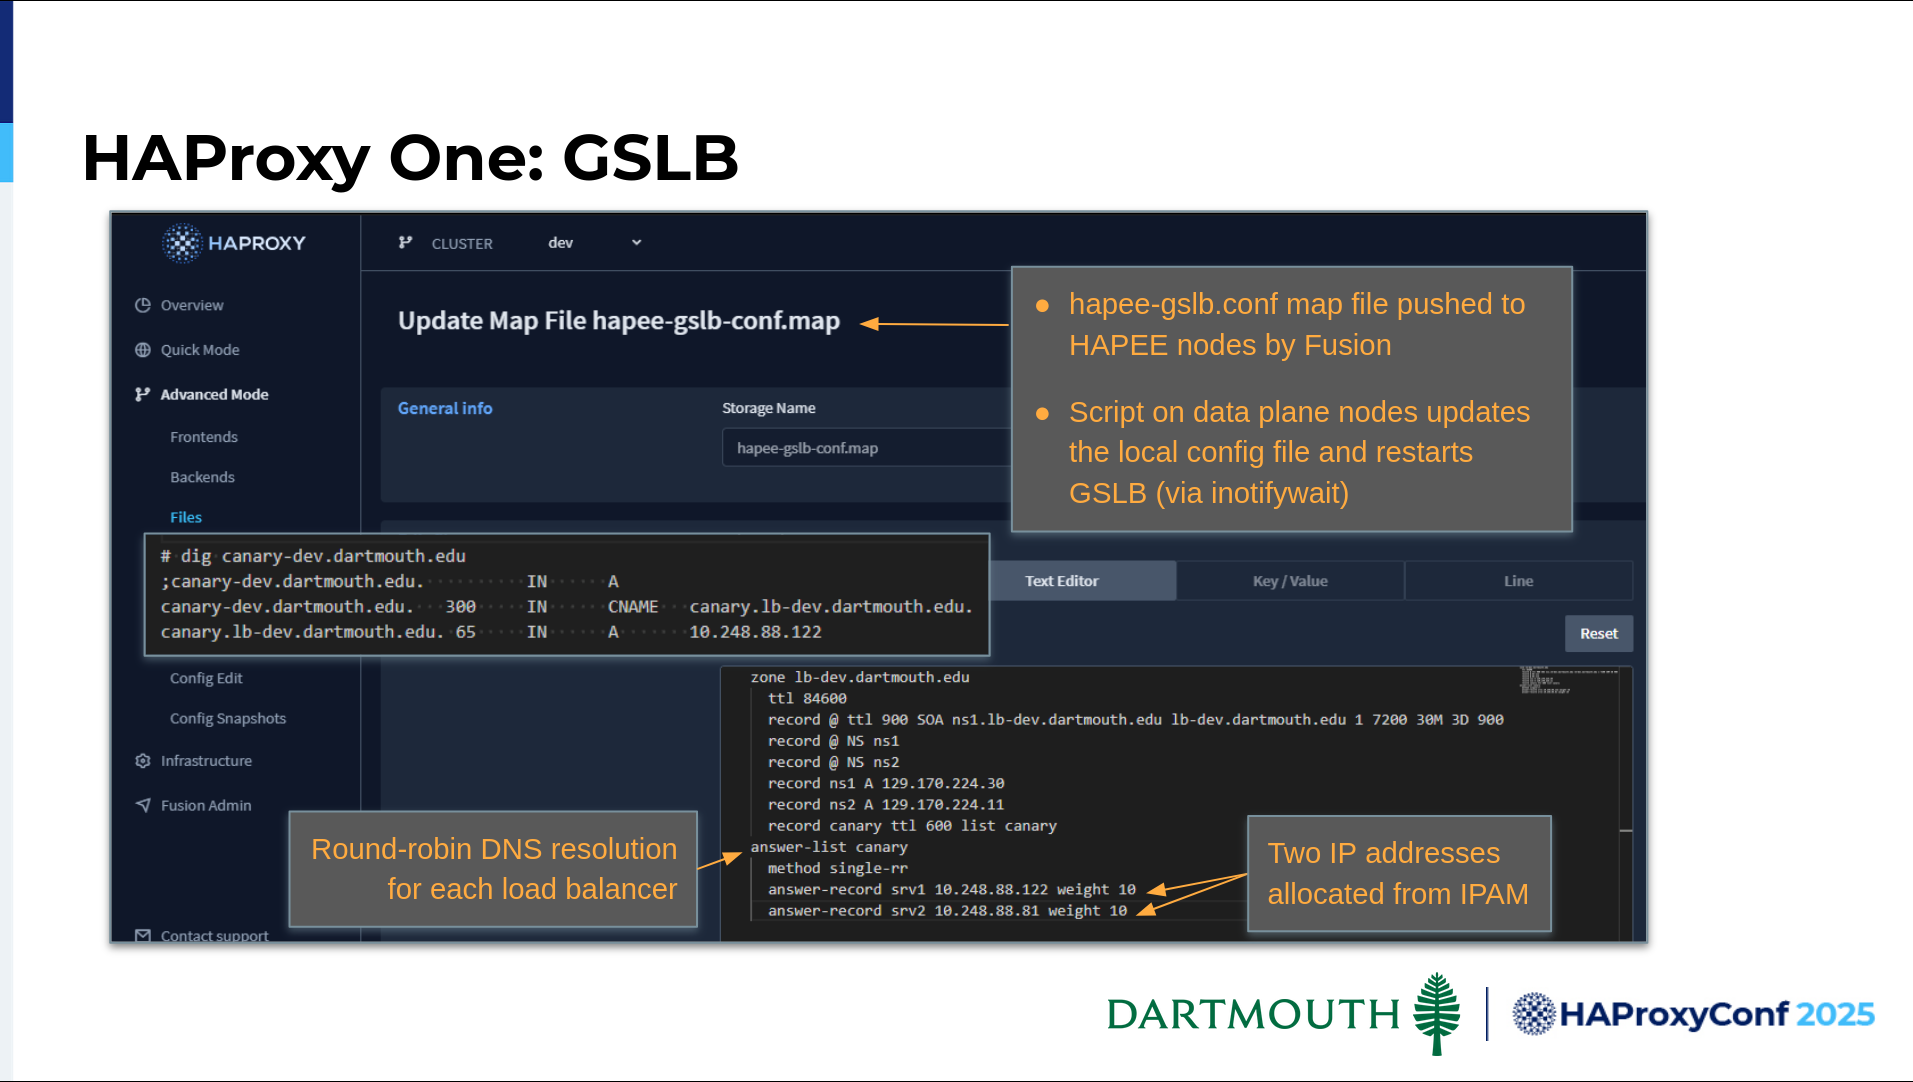Click the Reset button

(x=1598, y=634)
